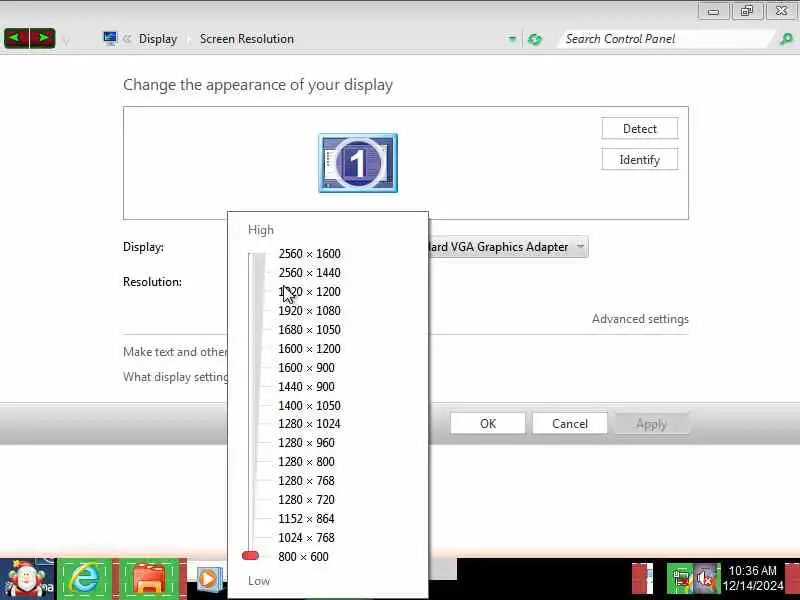Open the 'Make text and other' link

pos(175,352)
